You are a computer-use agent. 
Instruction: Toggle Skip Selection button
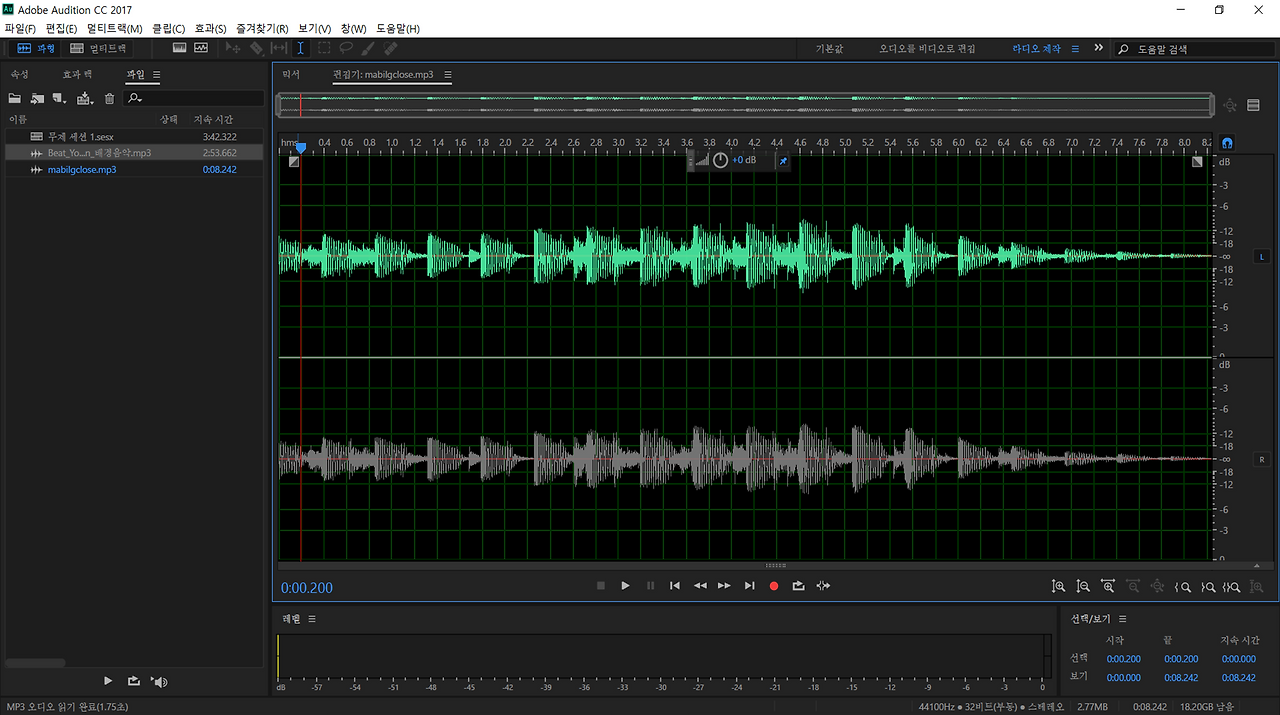(x=823, y=586)
